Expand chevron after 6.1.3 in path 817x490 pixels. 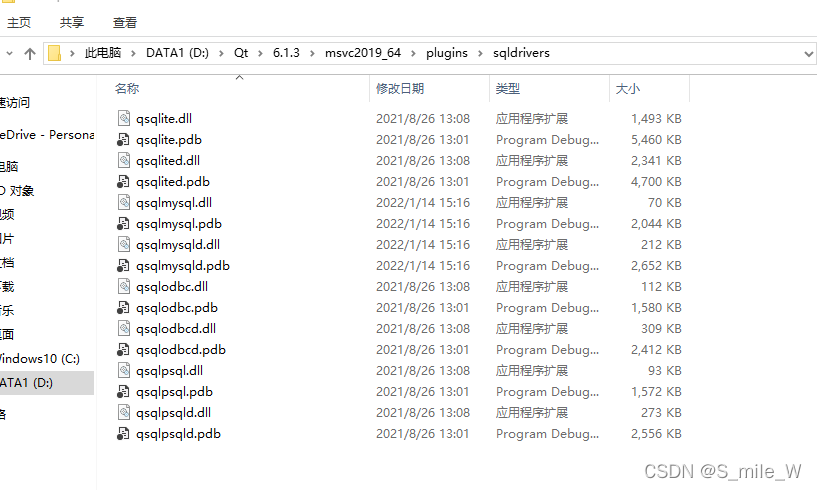point(313,53)
